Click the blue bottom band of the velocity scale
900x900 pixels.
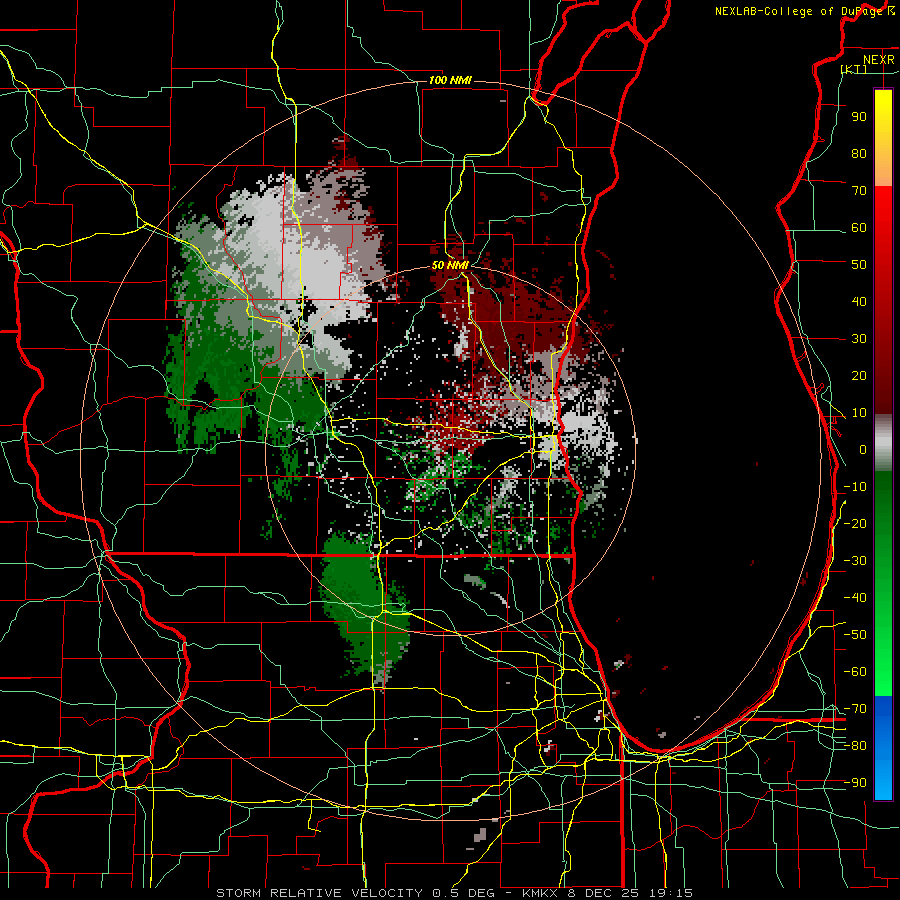[883, 747]
